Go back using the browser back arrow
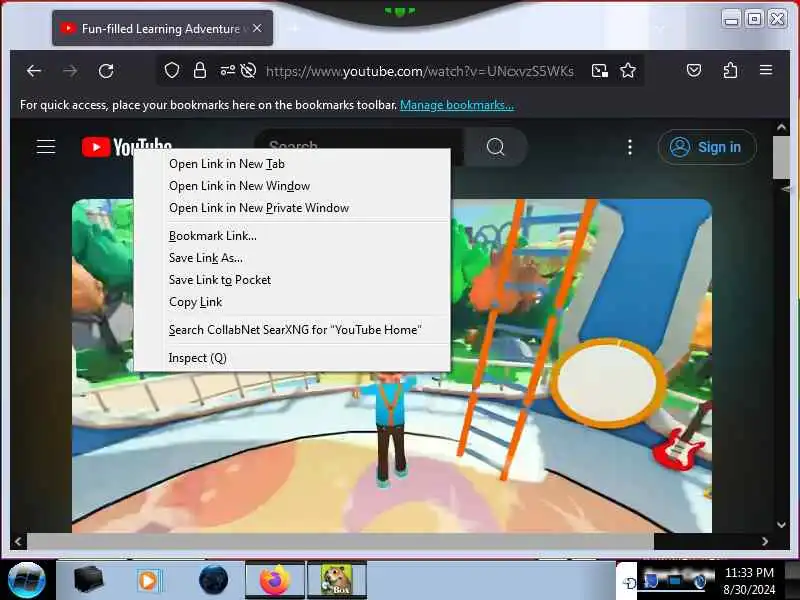 [34, 71]
